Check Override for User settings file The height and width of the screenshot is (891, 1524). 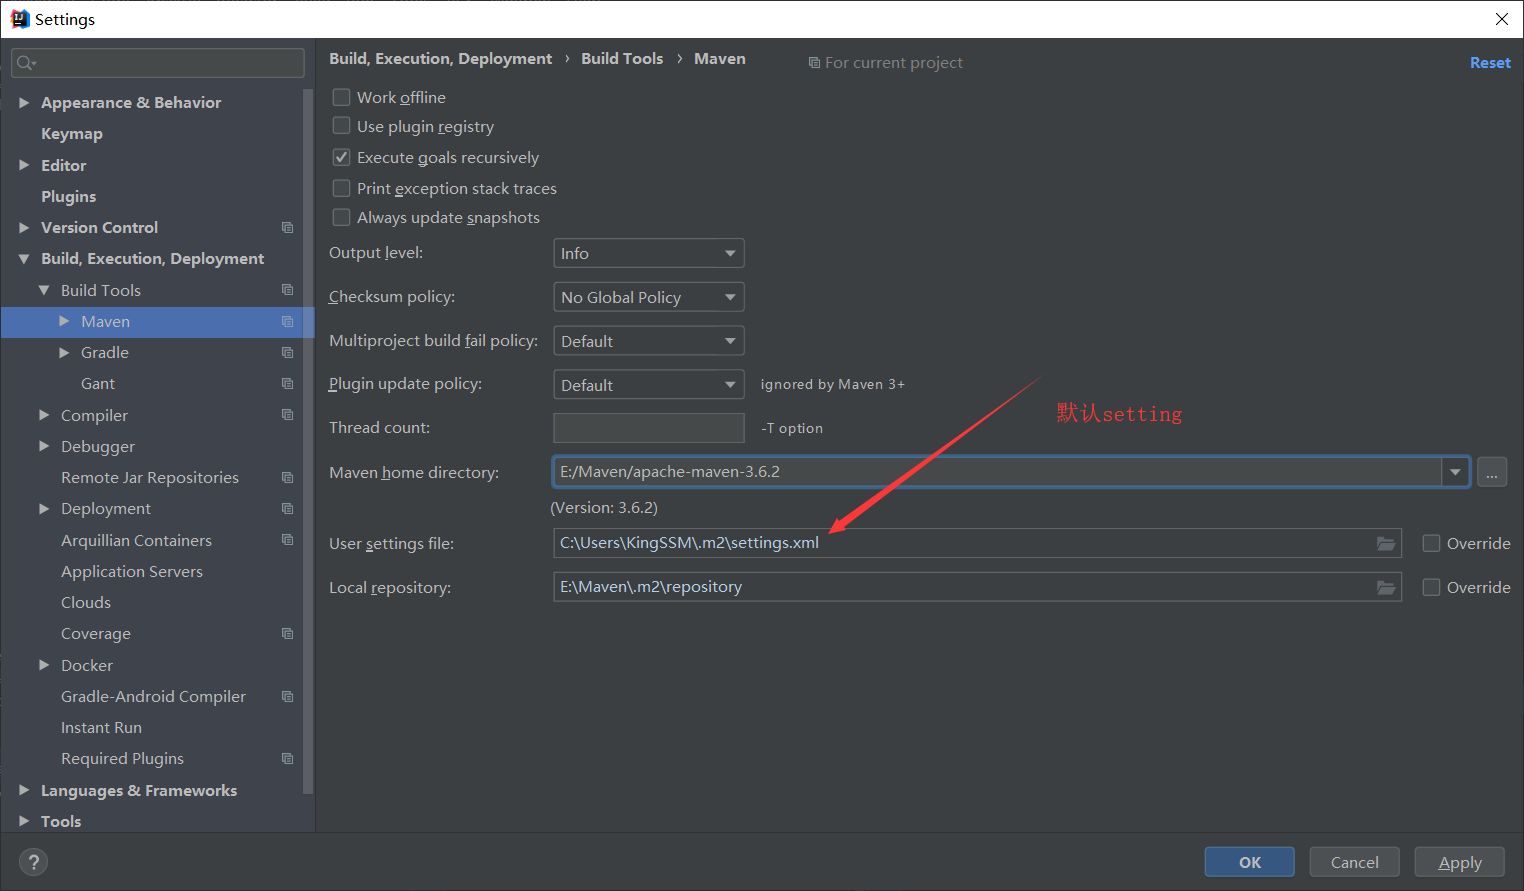[1432, 543]
